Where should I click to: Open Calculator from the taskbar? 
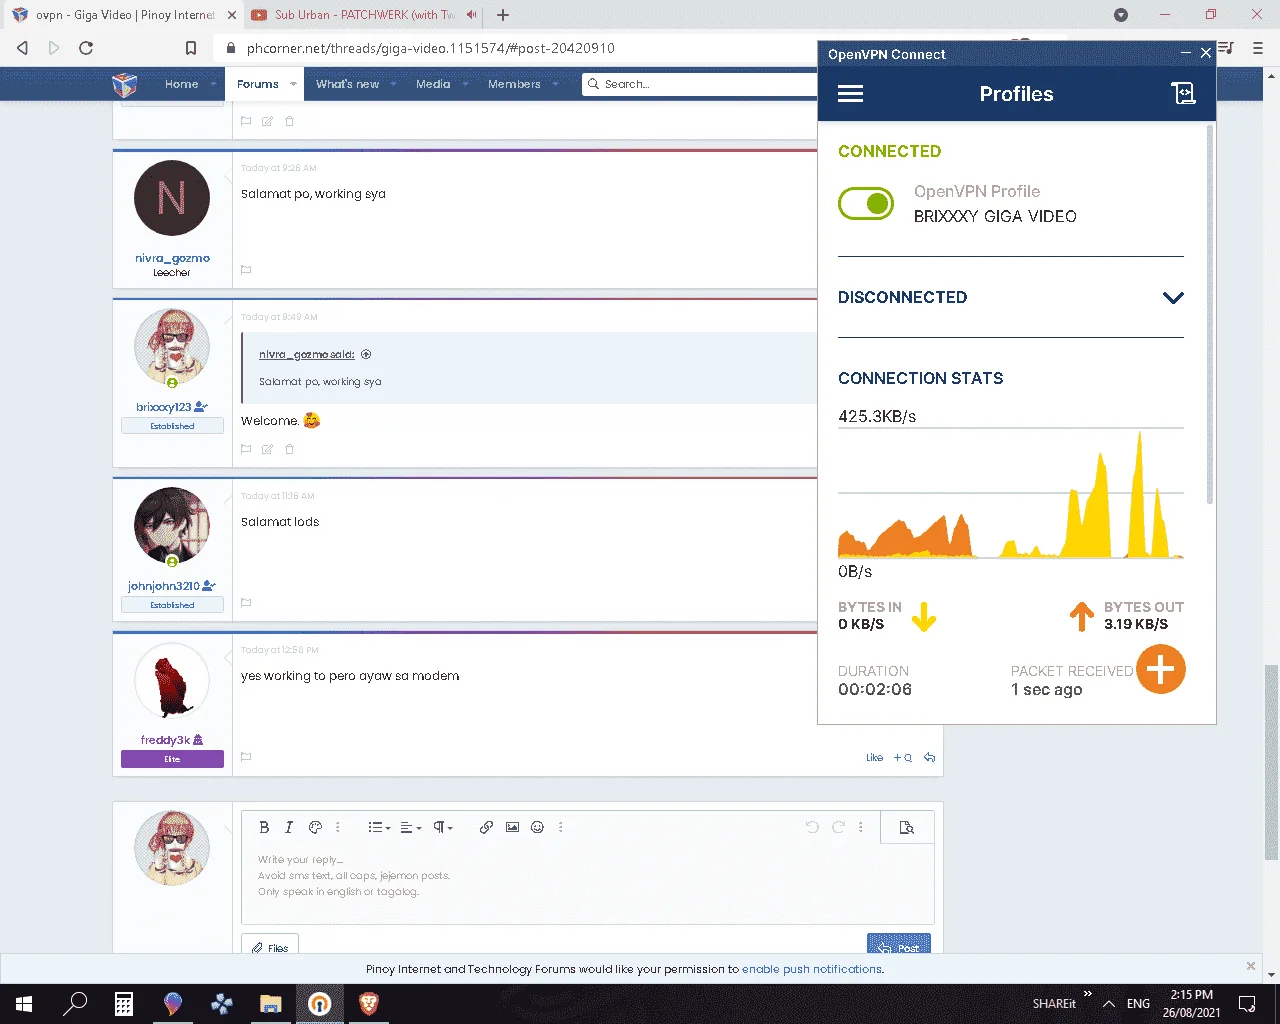[124, 1004]
